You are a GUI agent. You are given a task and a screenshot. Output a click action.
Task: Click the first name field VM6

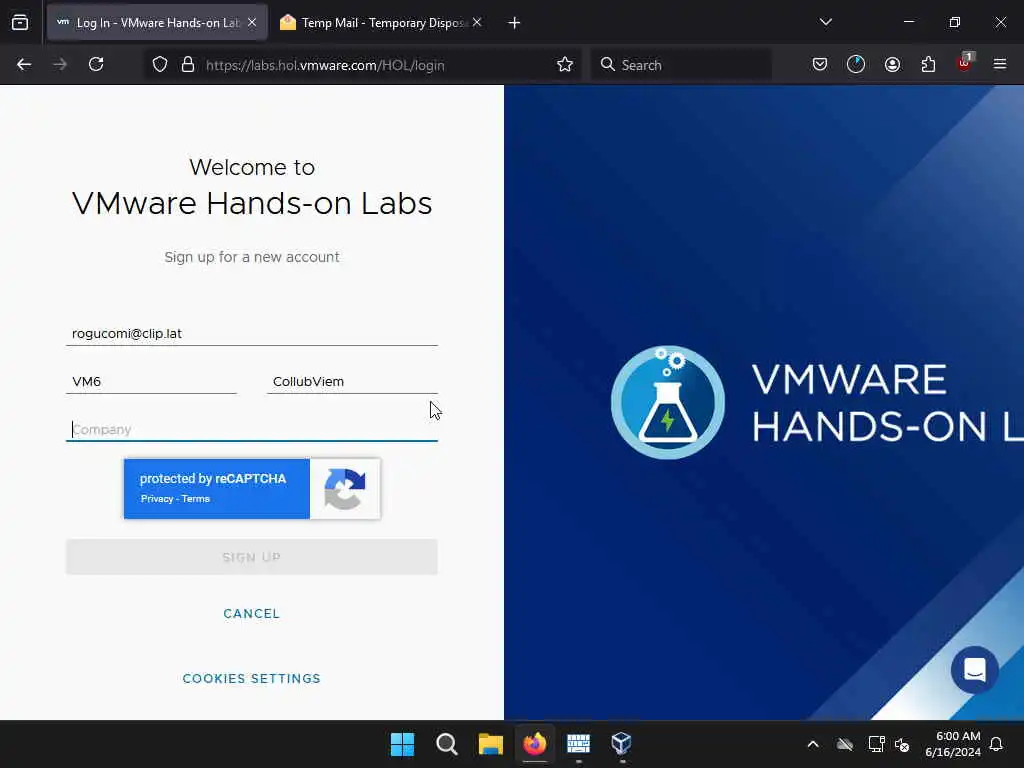click(x=151, y=381)
